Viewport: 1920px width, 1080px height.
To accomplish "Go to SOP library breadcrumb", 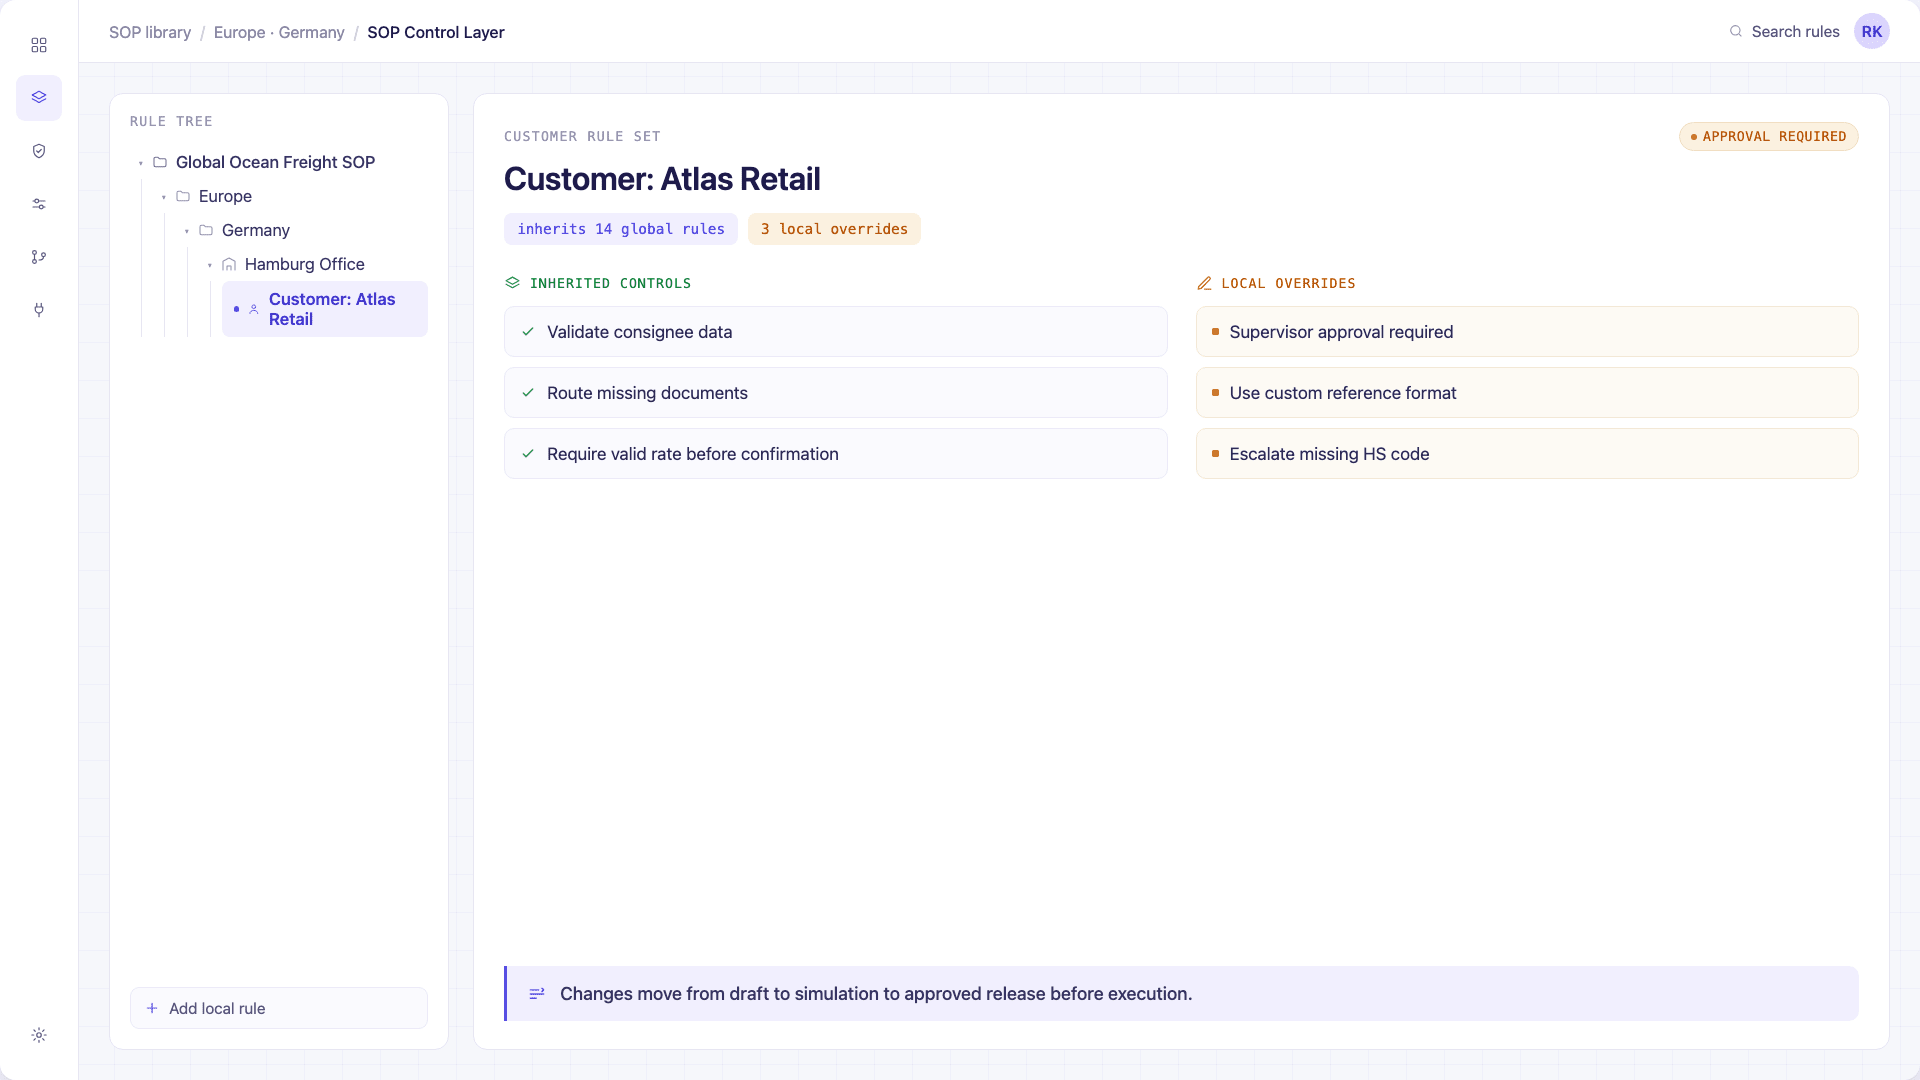I will [150, 32].
